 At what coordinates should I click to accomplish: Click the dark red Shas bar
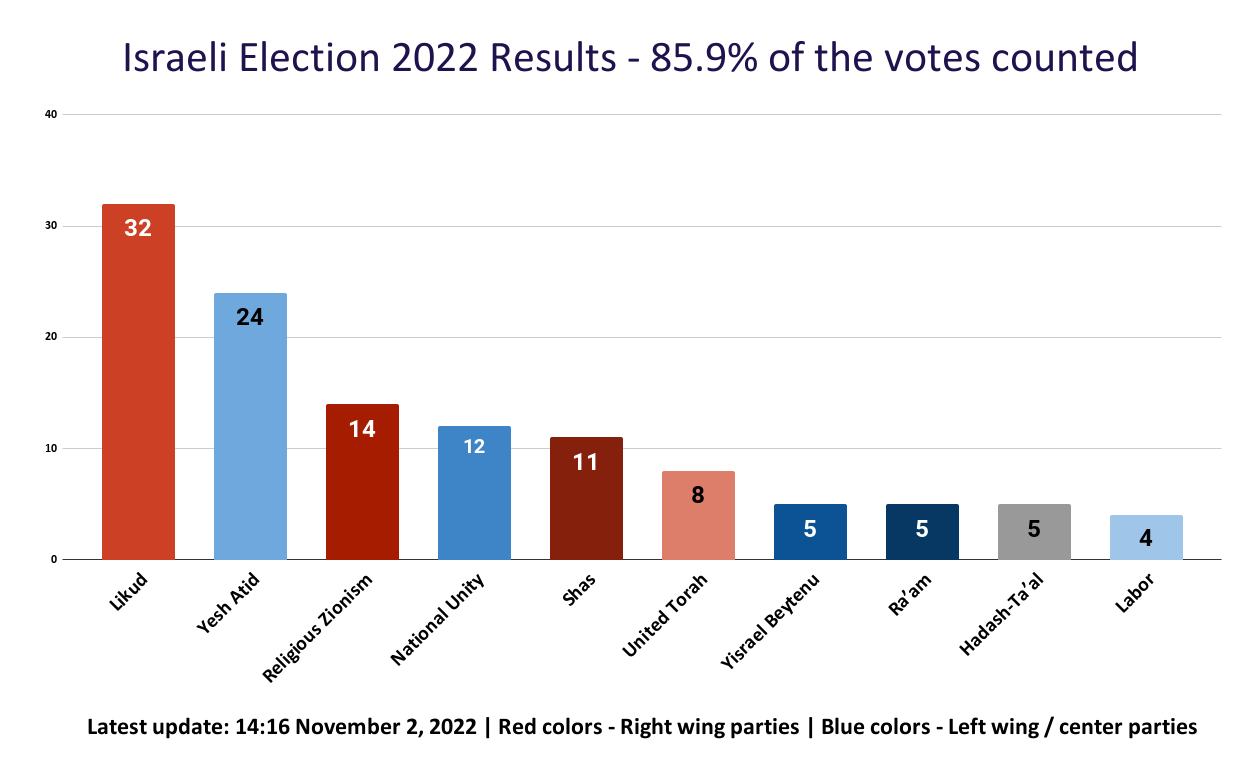pos(586,505)
